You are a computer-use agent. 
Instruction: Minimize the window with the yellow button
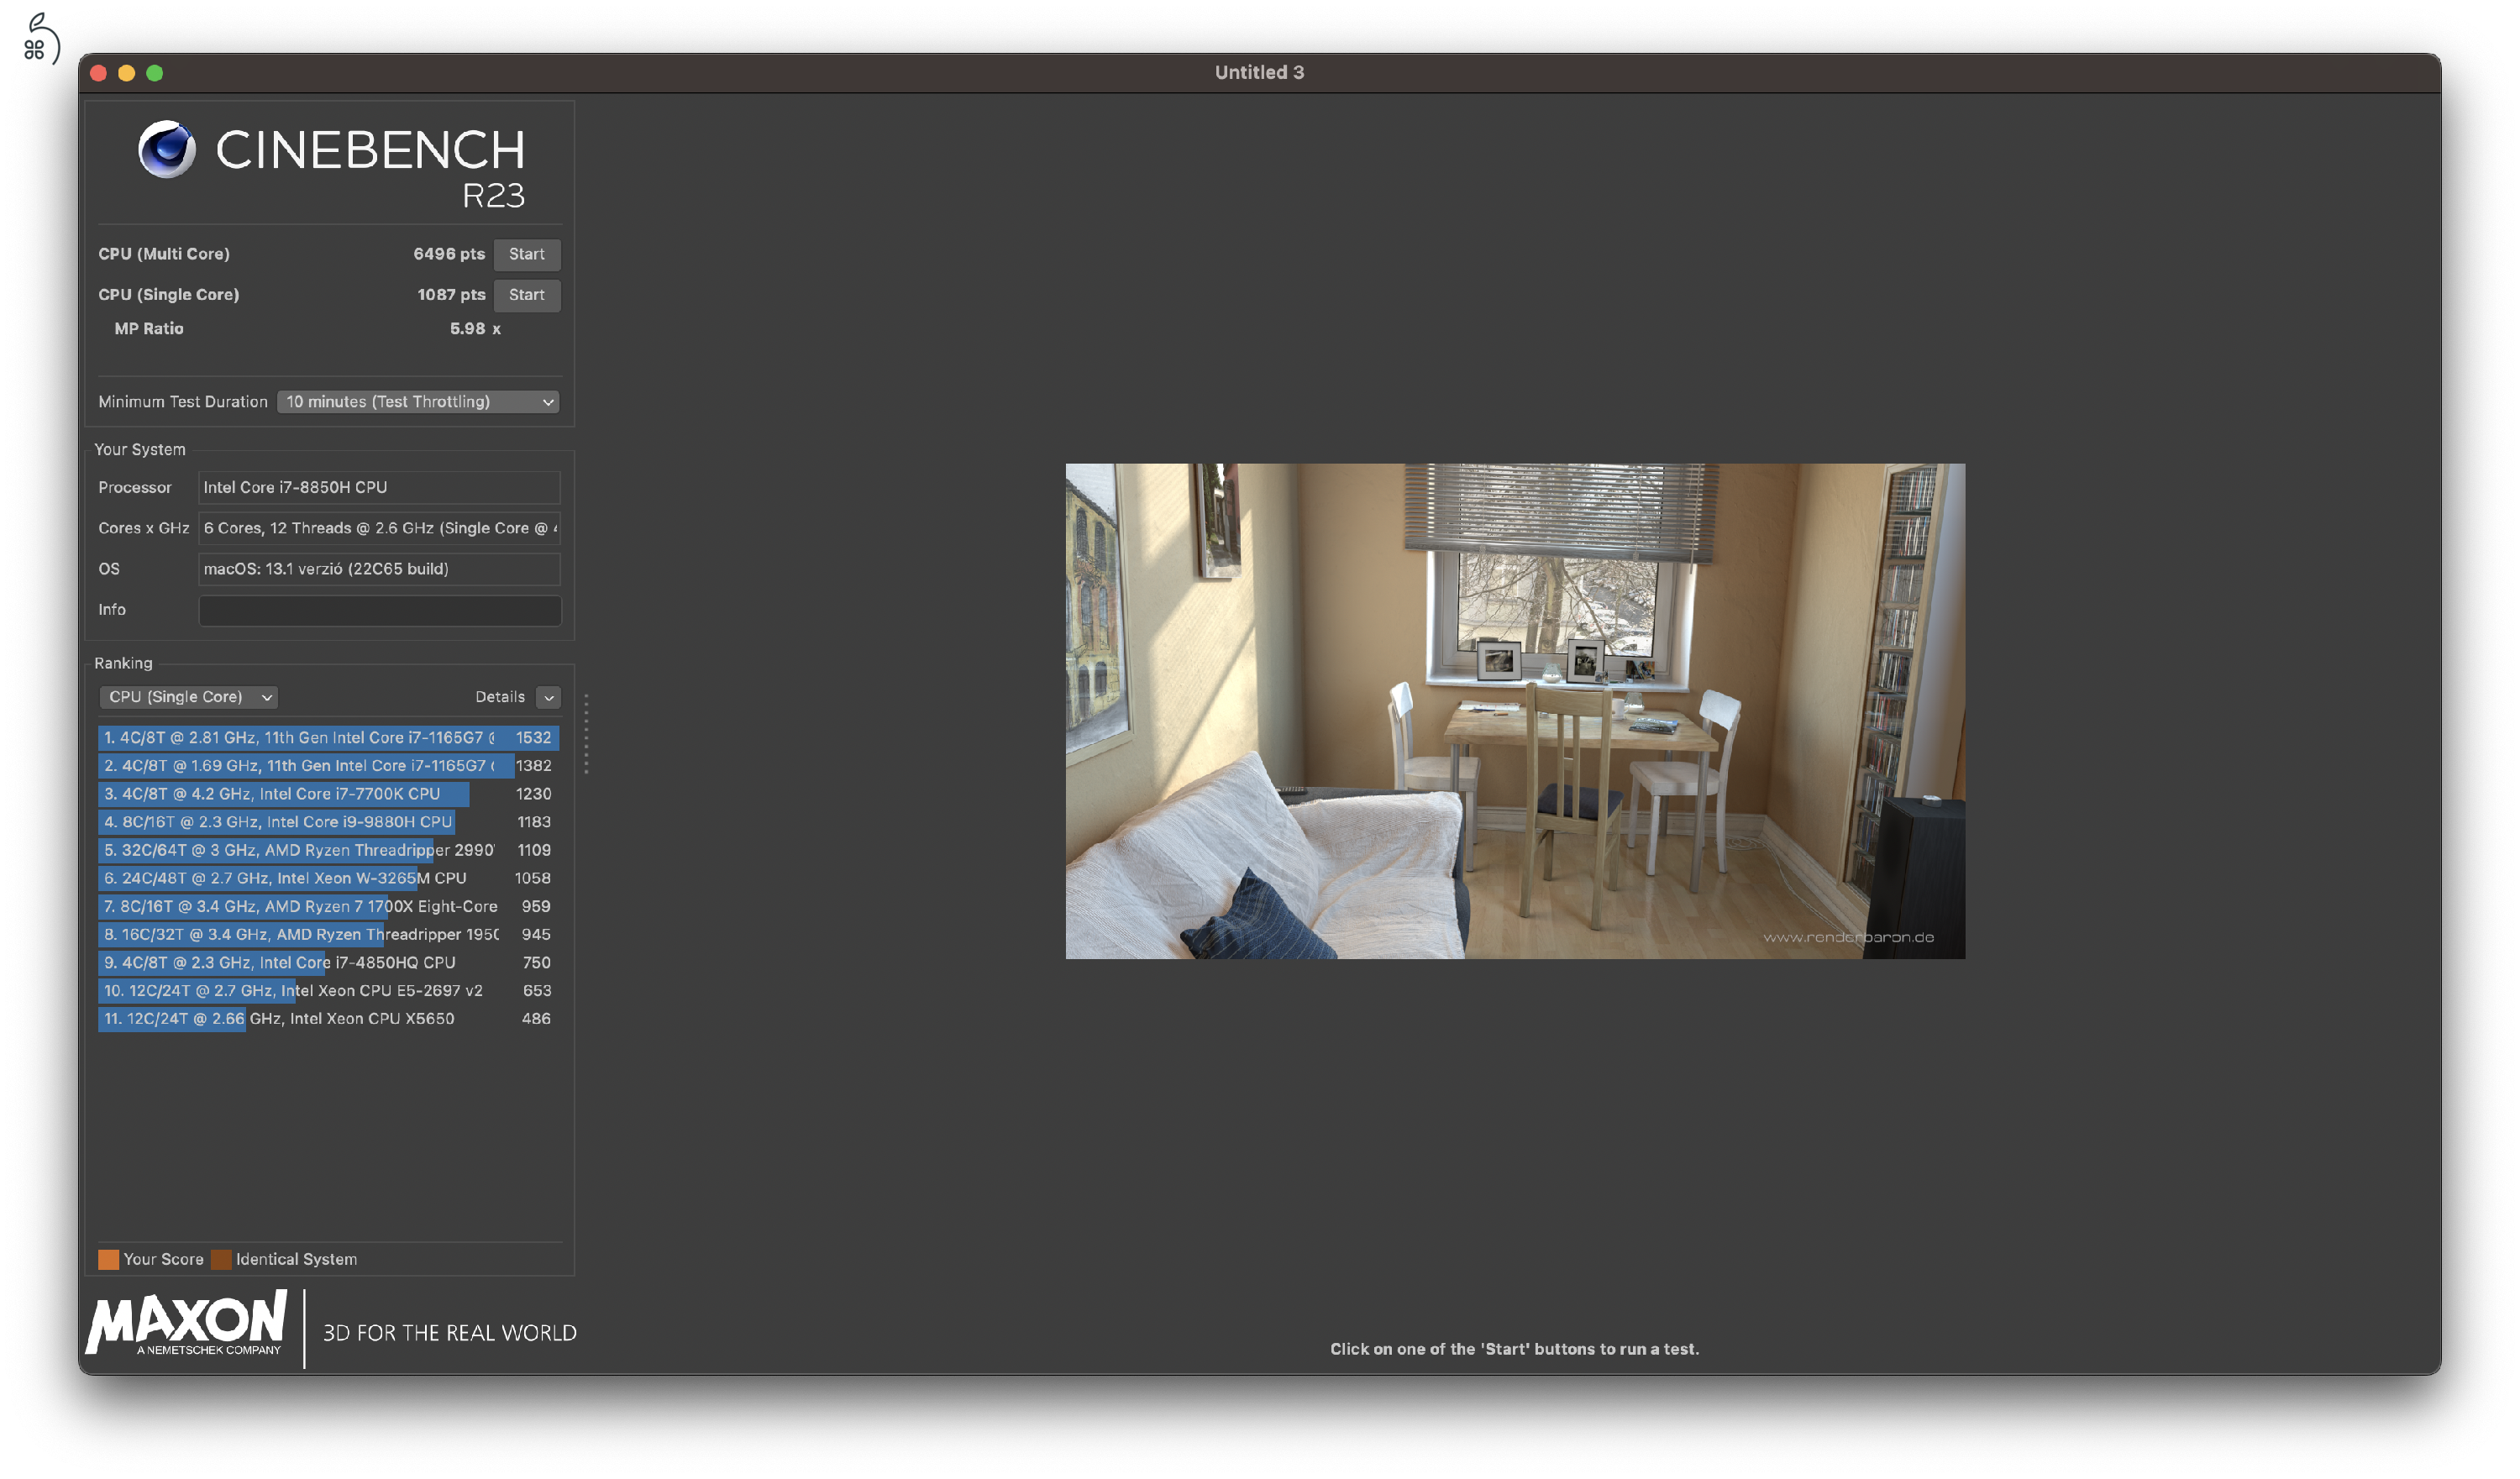coord(126,73)
